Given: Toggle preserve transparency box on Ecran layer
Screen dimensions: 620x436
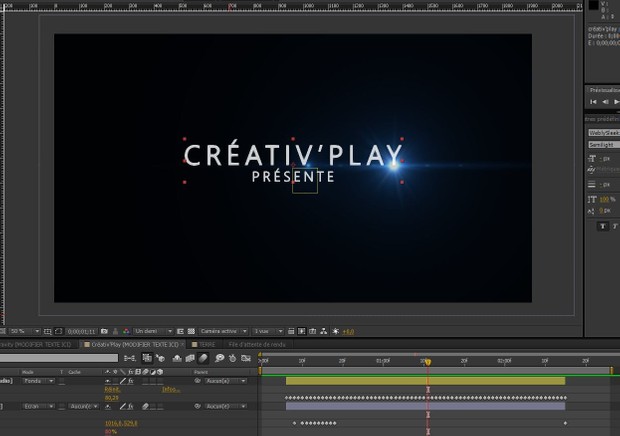Looking at the screenshot, I should [62, 406].
